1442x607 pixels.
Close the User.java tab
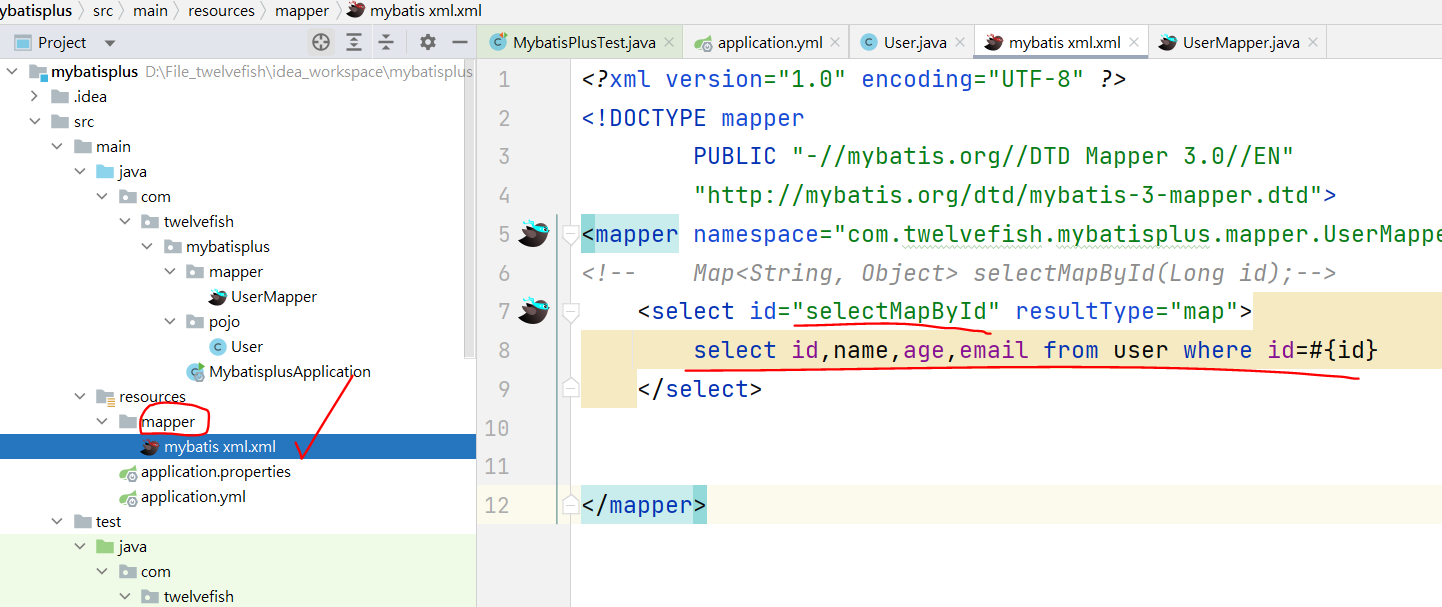(x=960, y=43)
